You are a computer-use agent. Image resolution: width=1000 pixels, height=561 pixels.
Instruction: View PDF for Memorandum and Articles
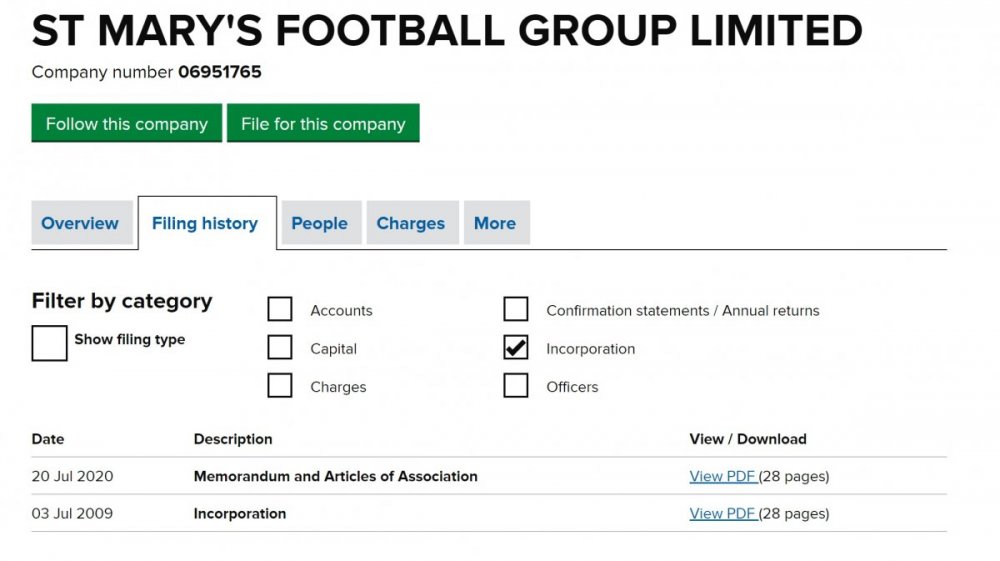click(x=723, y=476)
